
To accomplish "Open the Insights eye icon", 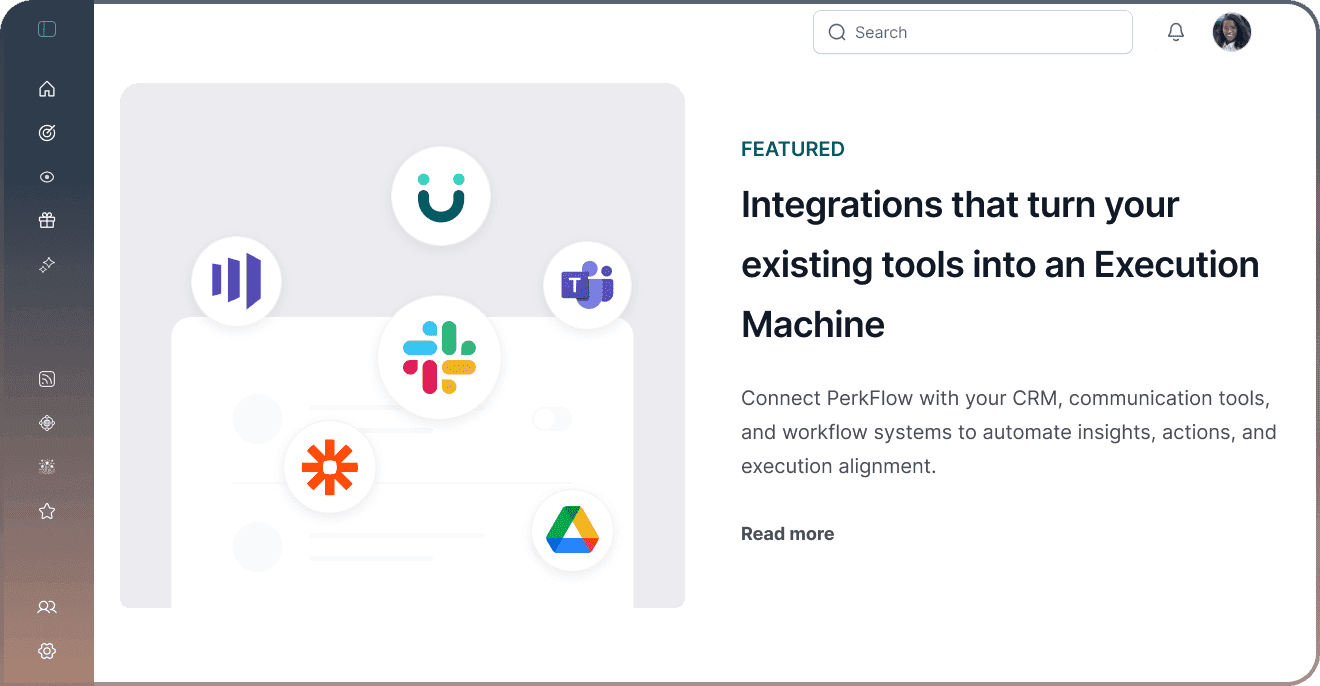I will tap(46, 177).
